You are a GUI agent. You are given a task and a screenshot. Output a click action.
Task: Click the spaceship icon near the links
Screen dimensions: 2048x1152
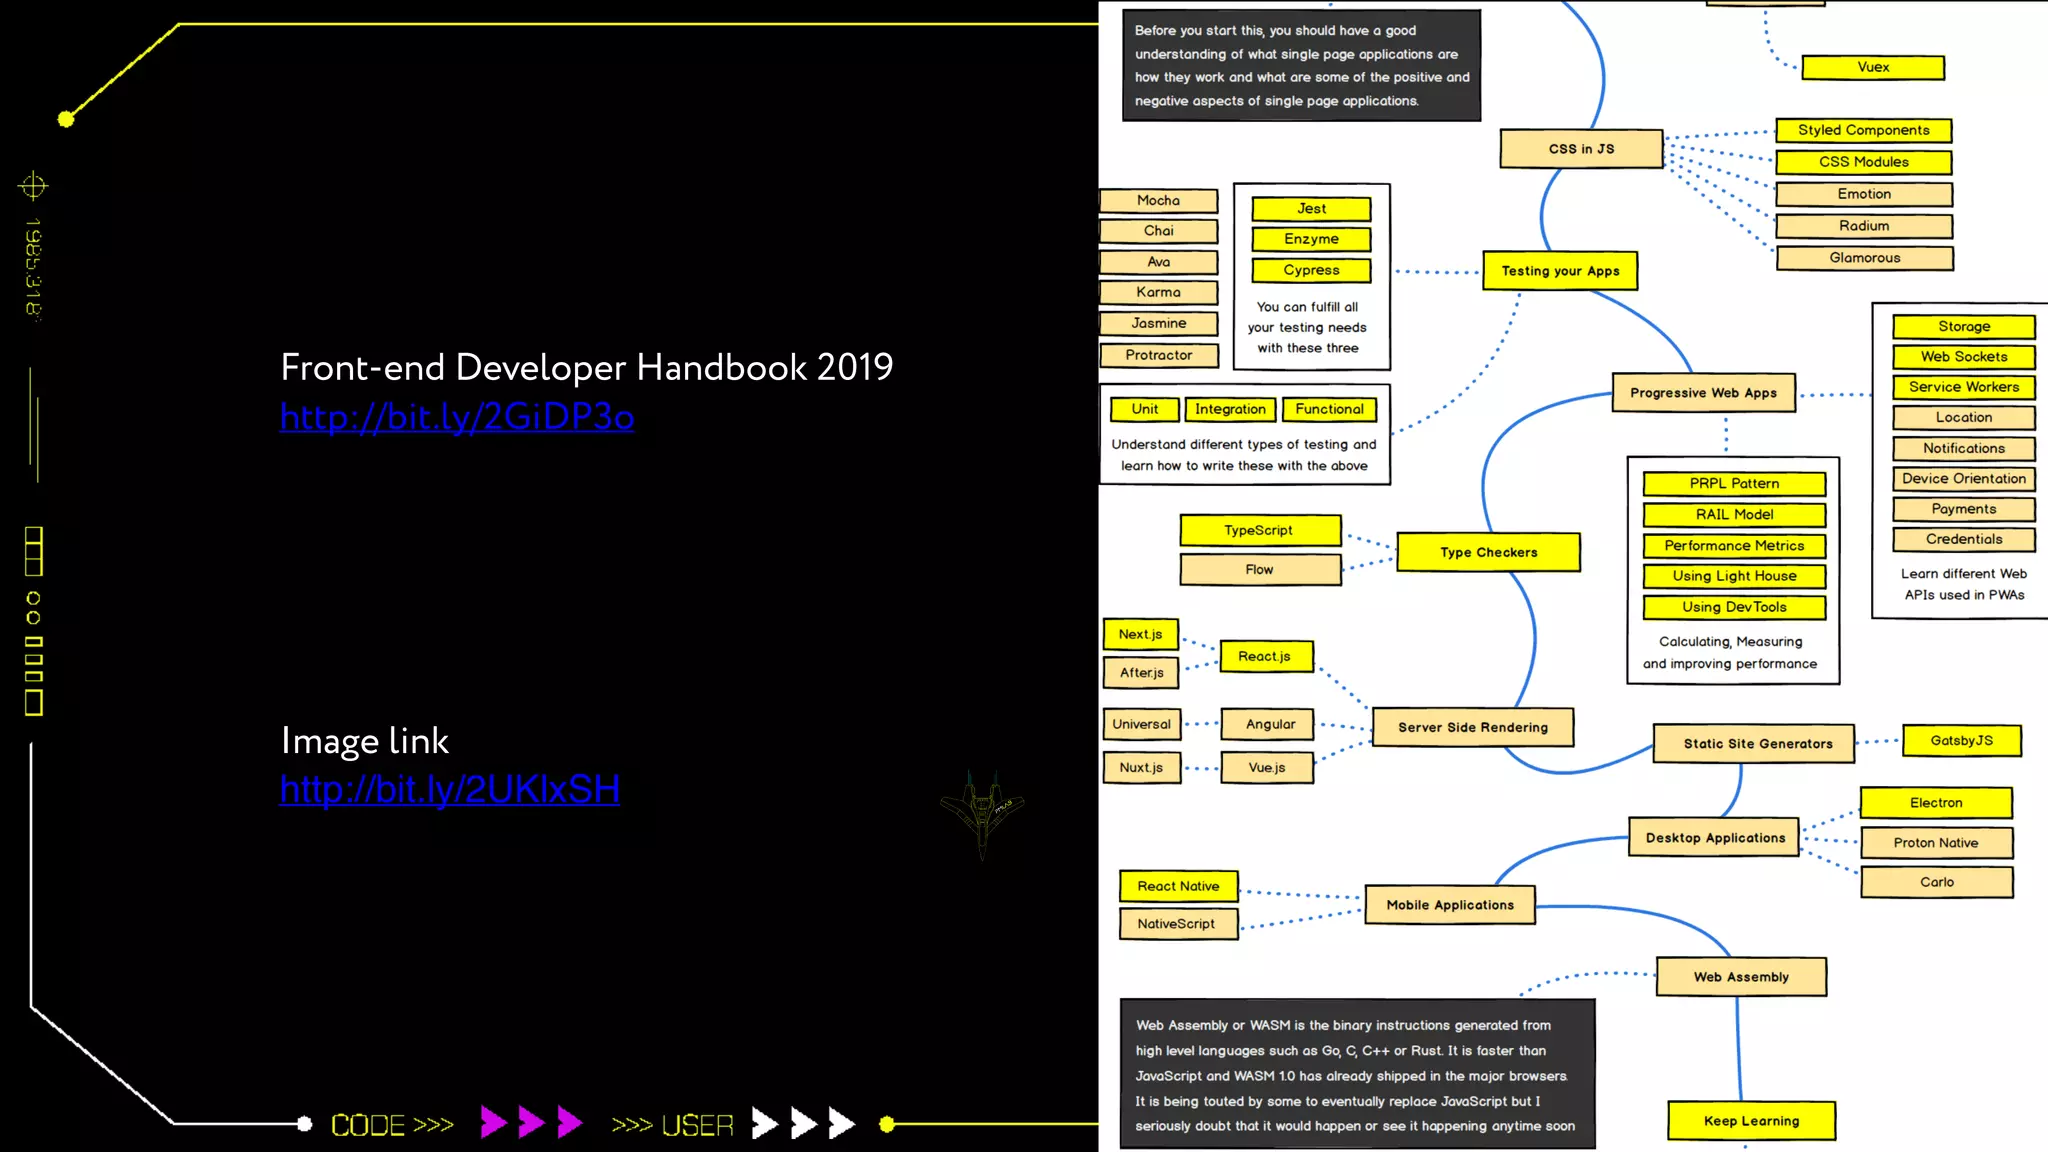pyautogui.click(x=982, y=811)
